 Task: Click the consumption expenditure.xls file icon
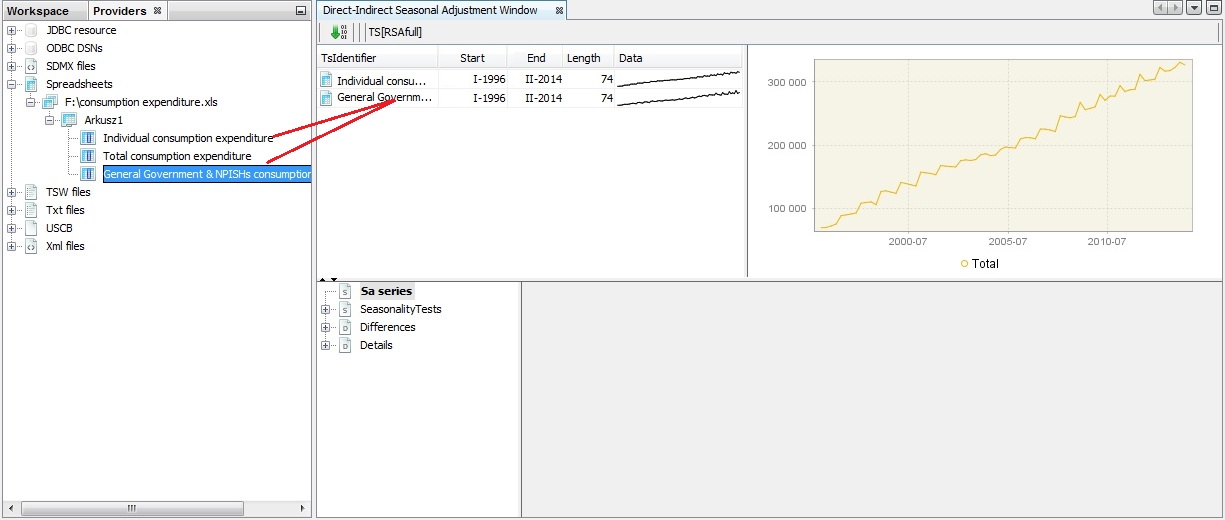pyautogui.click(x=50, y=102)
